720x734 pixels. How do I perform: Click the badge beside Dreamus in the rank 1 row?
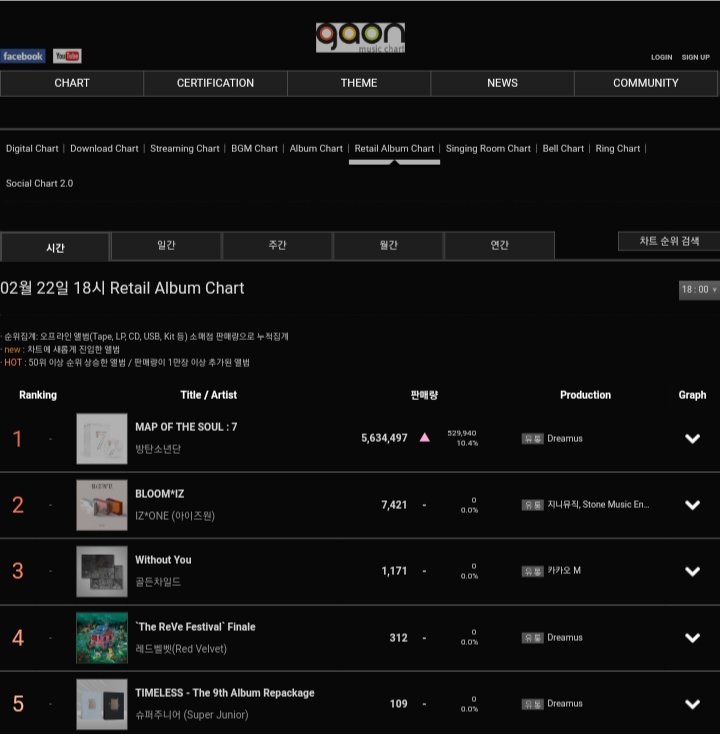pos(532,439)
